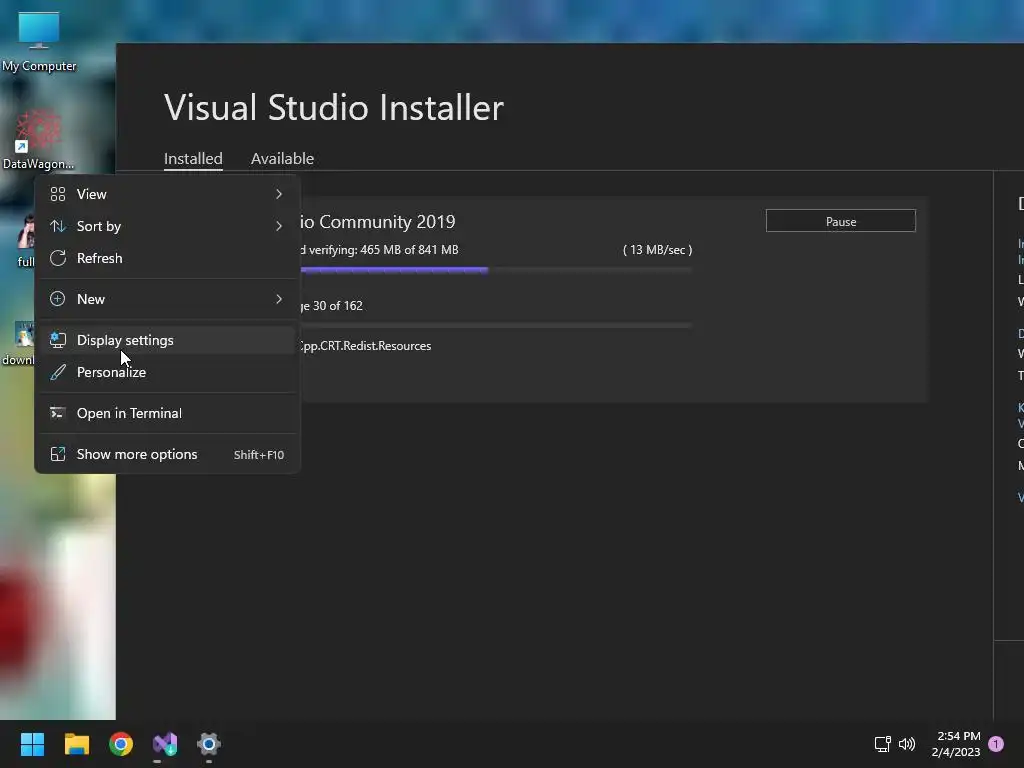The width and height of the screenshot is (1024, 768).
Task: Open the Settings gear in the taskbar
Action: tap(209, 744)
